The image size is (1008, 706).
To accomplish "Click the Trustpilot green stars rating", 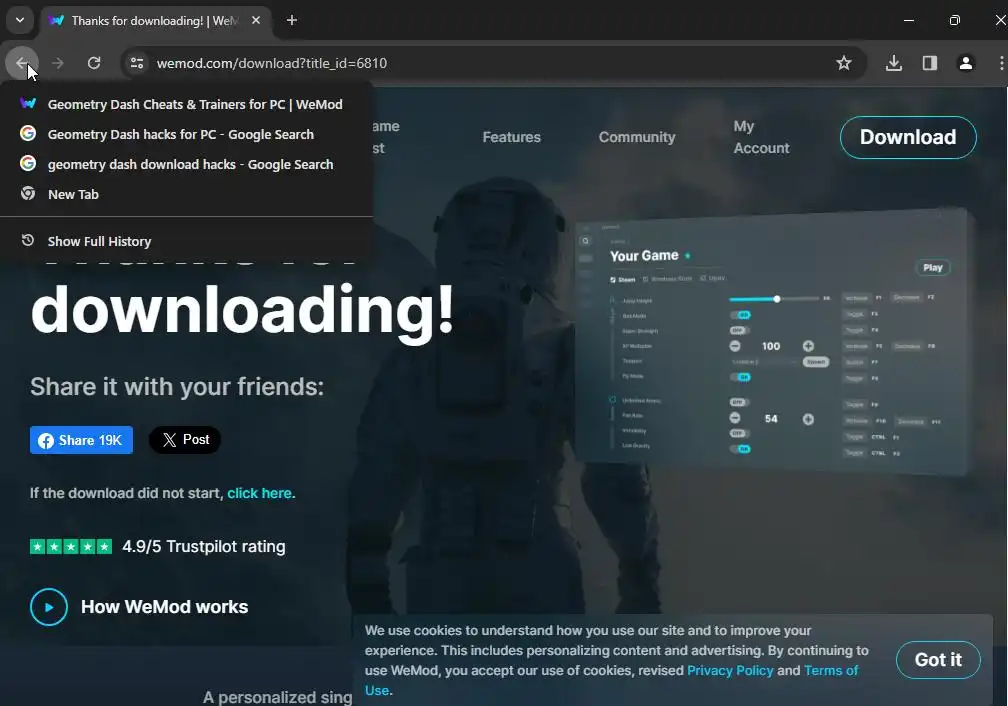I will [x=71, y=547].
